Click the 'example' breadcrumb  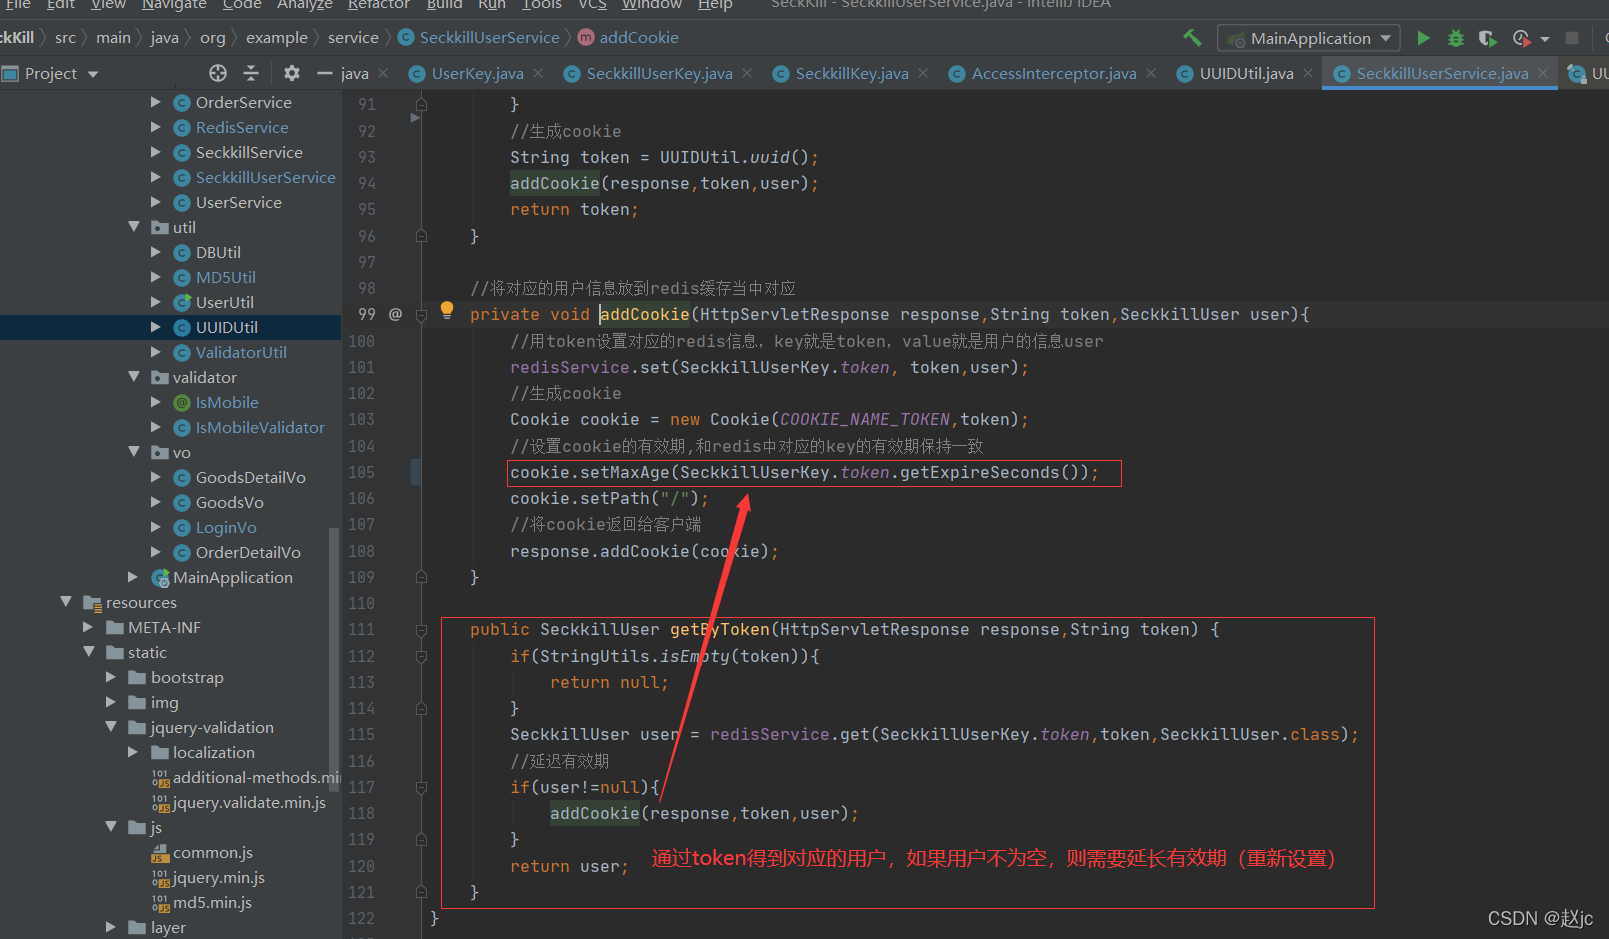[277, 37]
